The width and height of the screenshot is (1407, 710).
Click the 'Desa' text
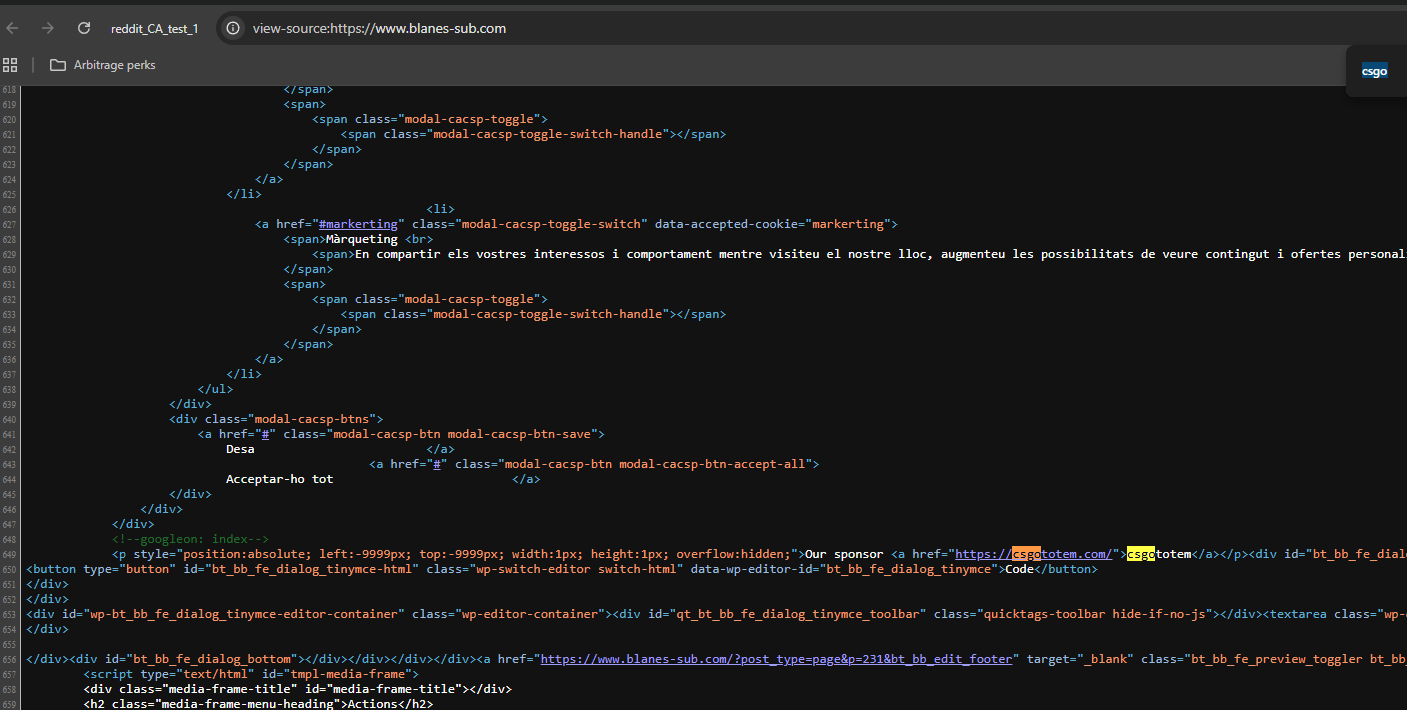tap(240, 449)
